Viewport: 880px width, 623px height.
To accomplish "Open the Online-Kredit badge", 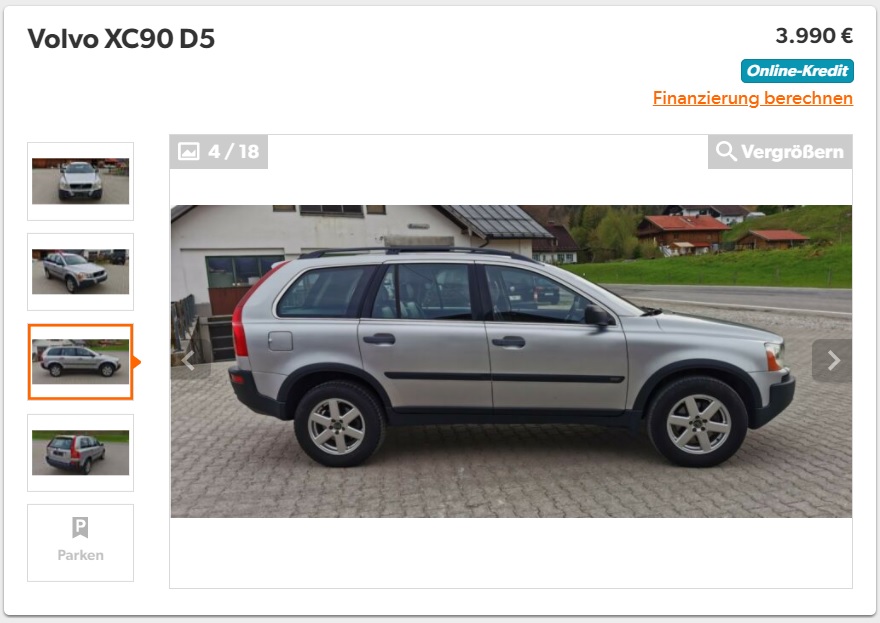I will click(x=797, y=71).
